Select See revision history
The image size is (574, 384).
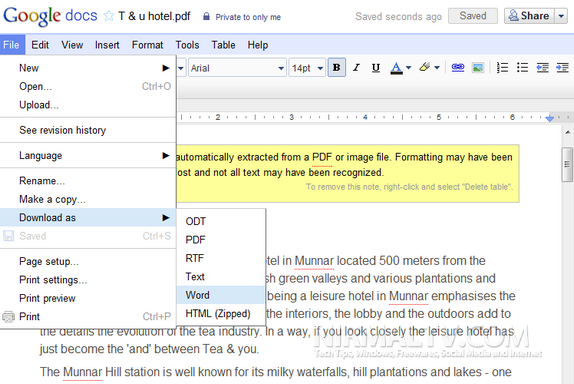click(88, 130)
